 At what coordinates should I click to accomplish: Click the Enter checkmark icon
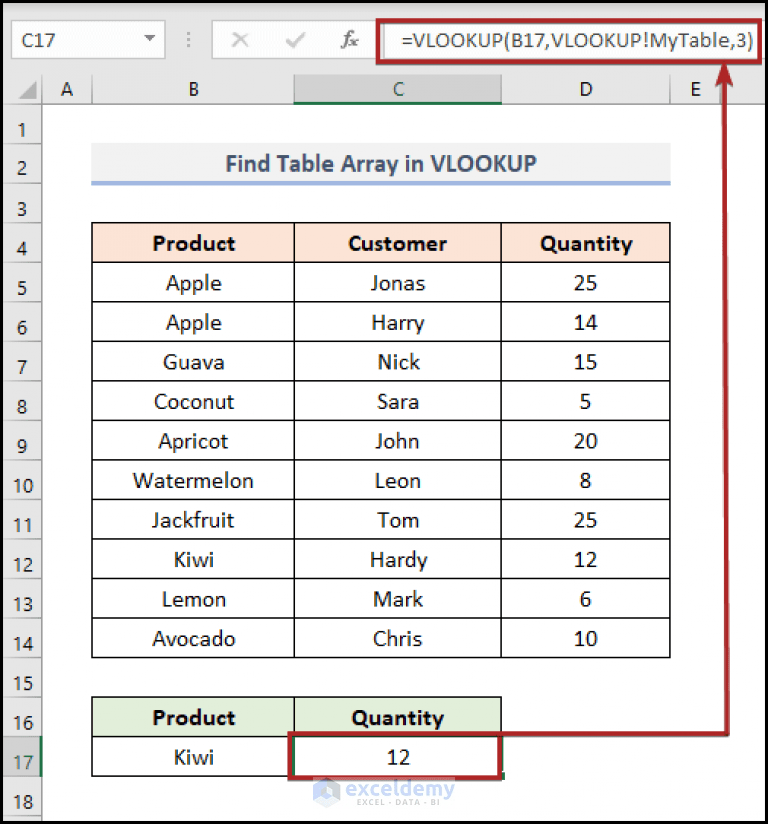click(293, 41)
